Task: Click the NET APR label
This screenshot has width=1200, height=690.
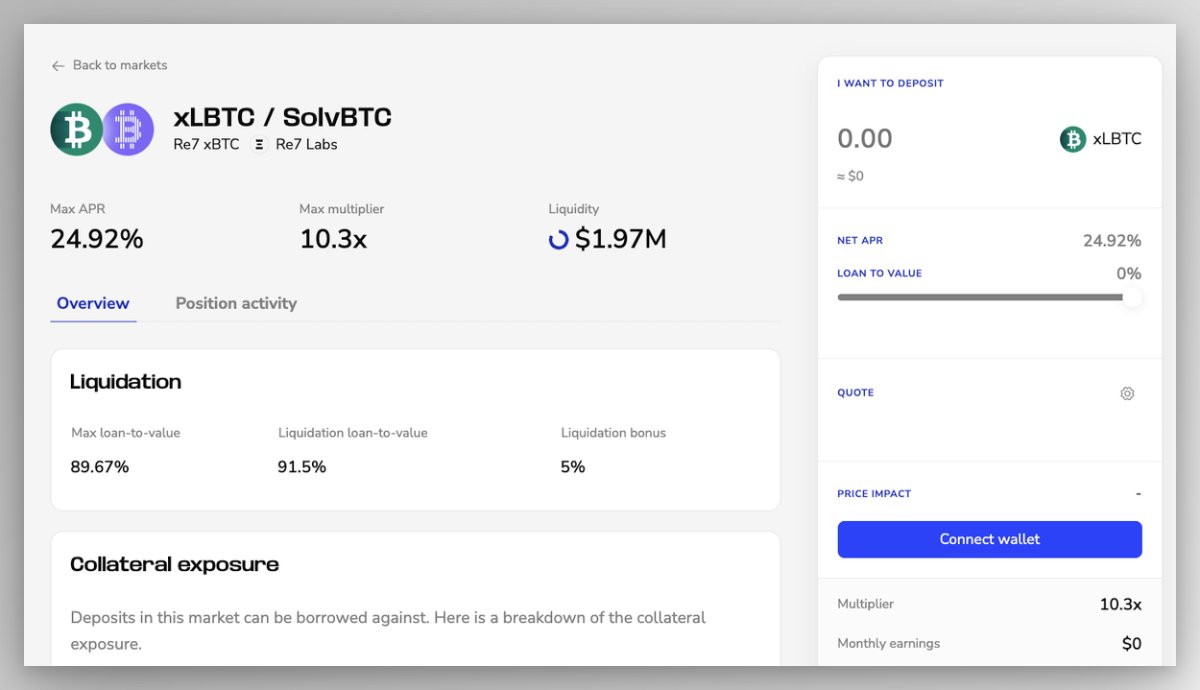Action: coord(860,241)
